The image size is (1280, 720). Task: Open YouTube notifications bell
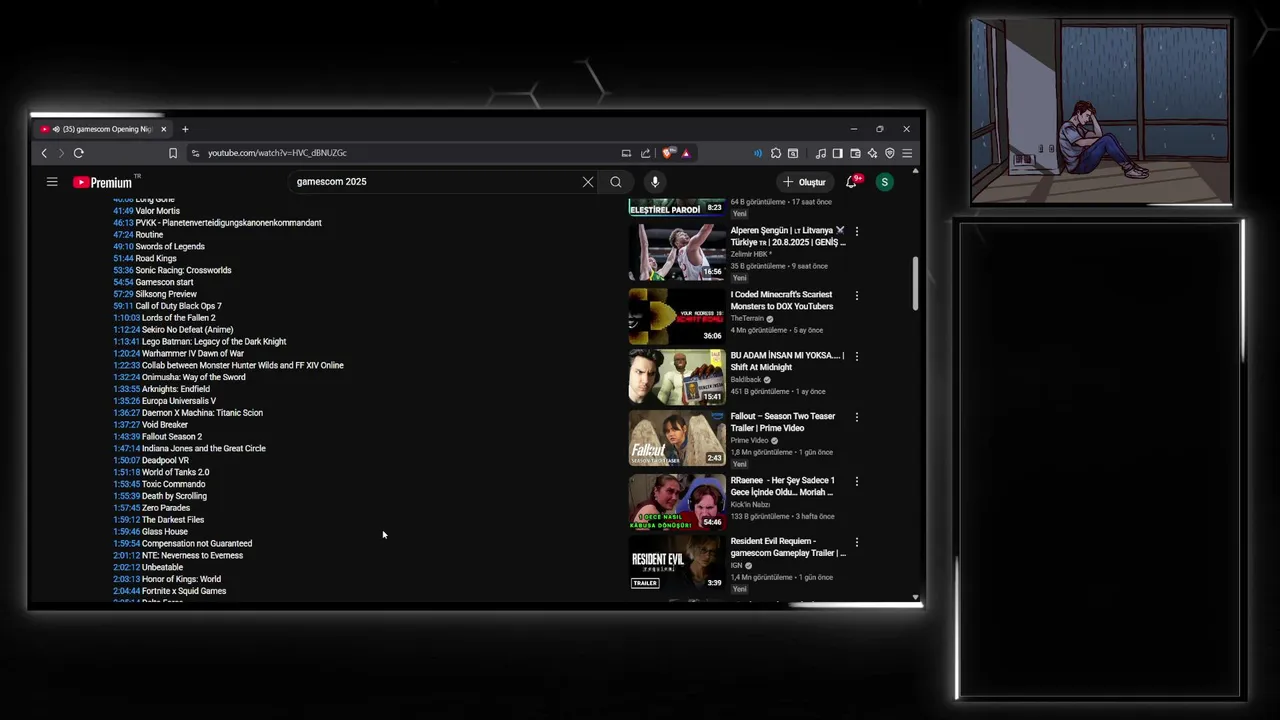coord(851,182)
